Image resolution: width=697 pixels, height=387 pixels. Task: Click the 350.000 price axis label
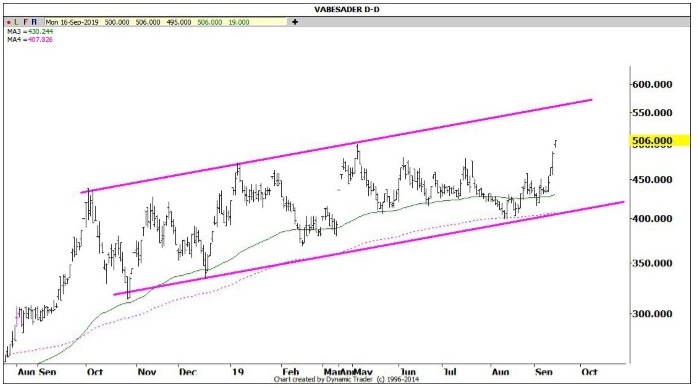652,263
